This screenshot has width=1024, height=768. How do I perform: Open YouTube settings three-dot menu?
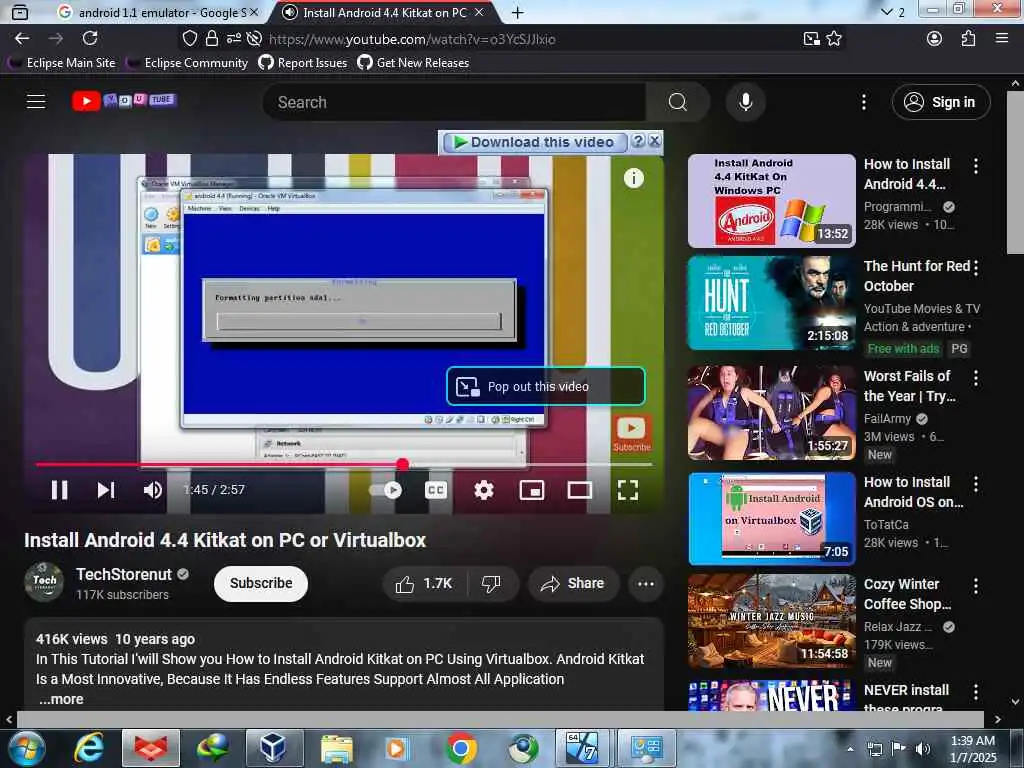tap(863, 102)
